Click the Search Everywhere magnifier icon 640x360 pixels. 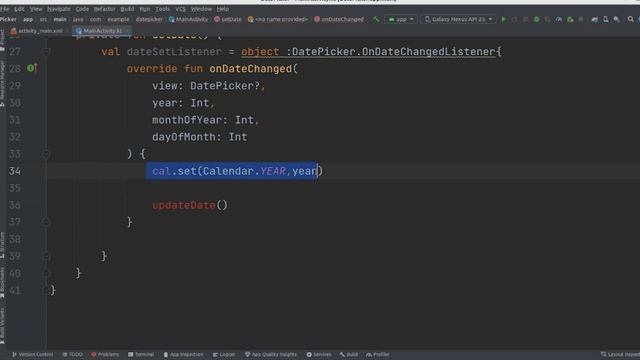pos(631,19)
